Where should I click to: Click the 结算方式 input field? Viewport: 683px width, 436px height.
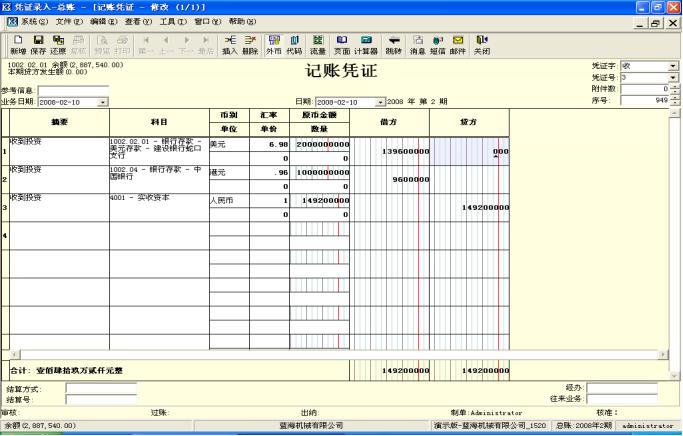coord(101,388)
